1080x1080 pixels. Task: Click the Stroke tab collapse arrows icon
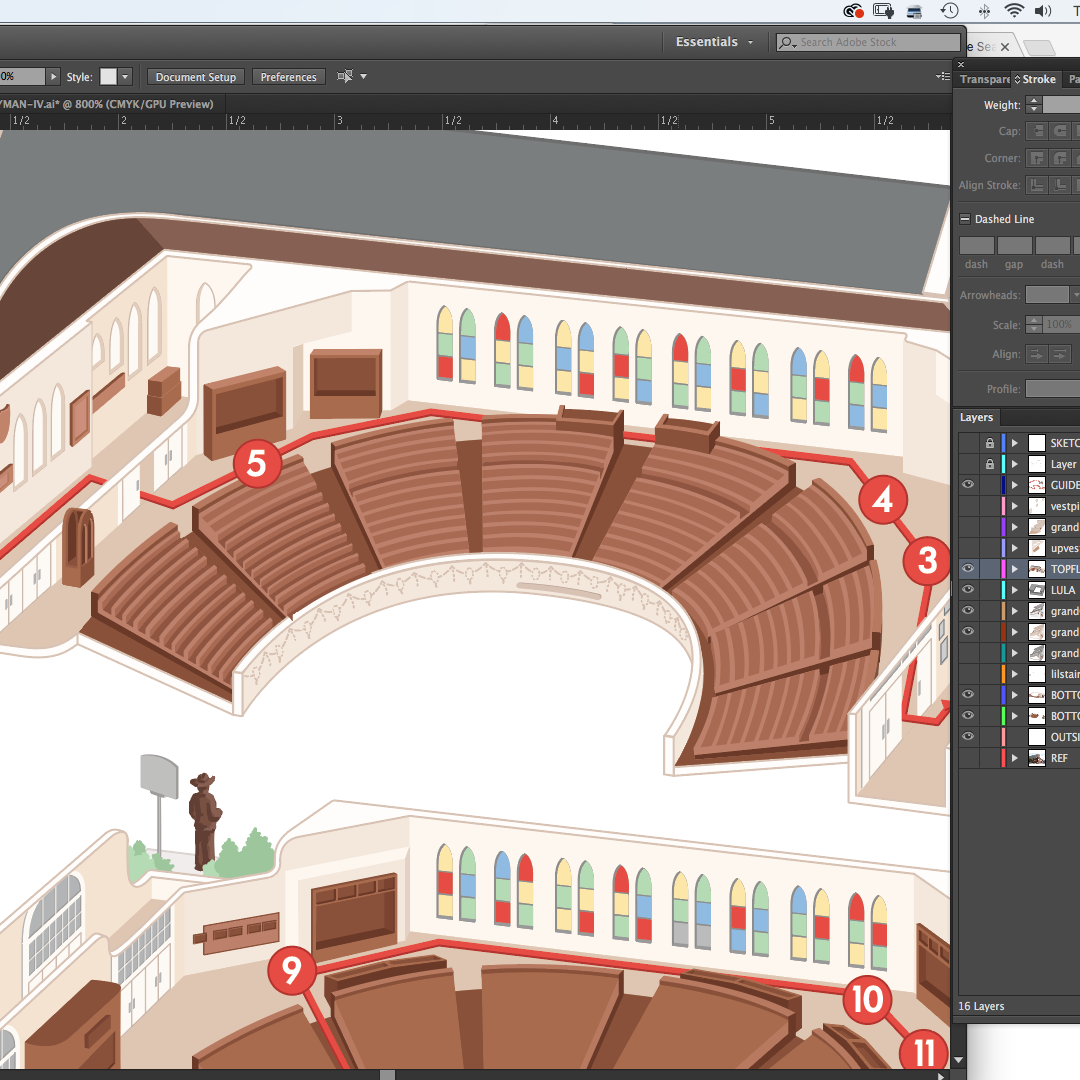click(1017, 80)
